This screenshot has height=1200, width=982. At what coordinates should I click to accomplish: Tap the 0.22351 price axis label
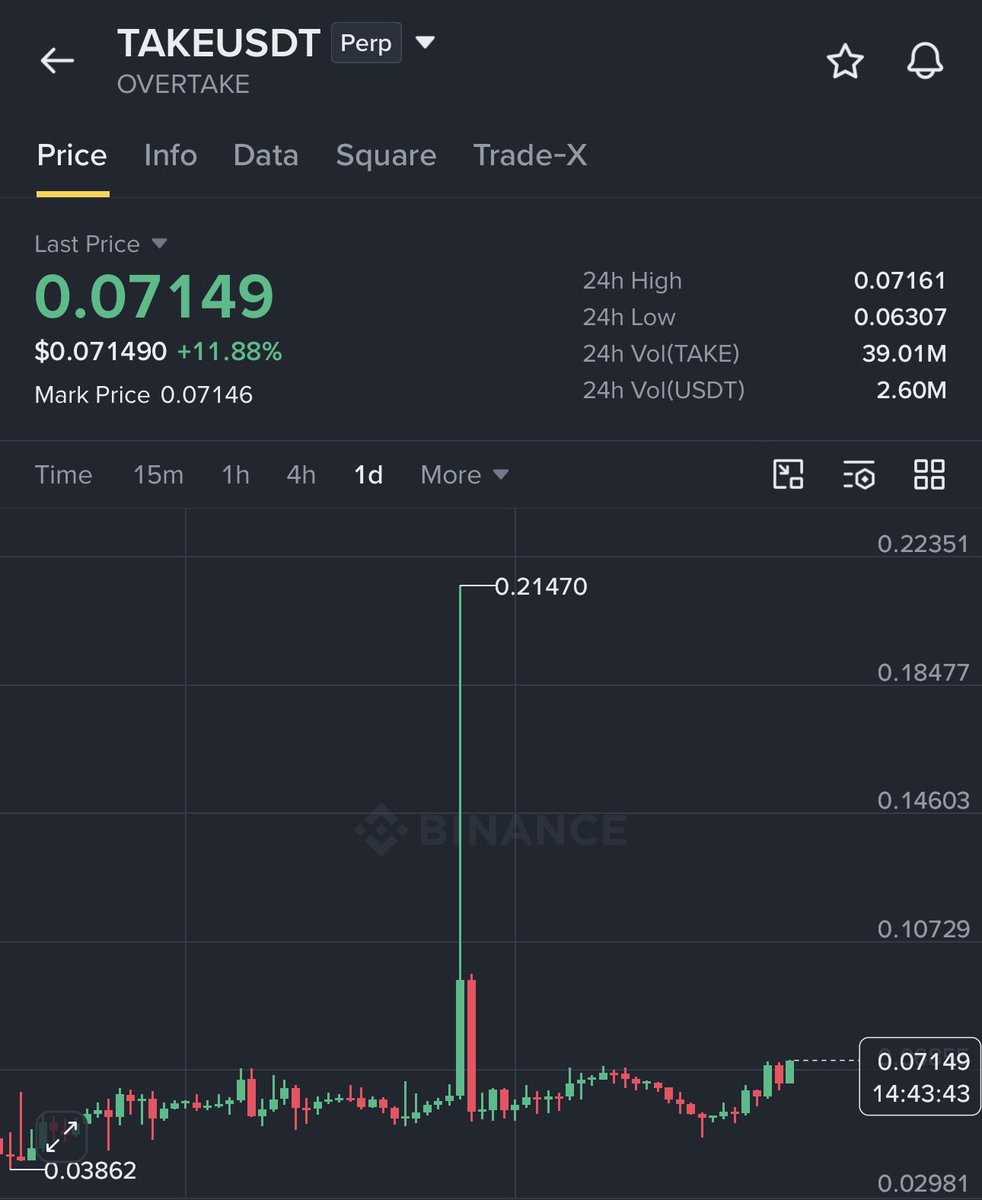coord(923,543)
